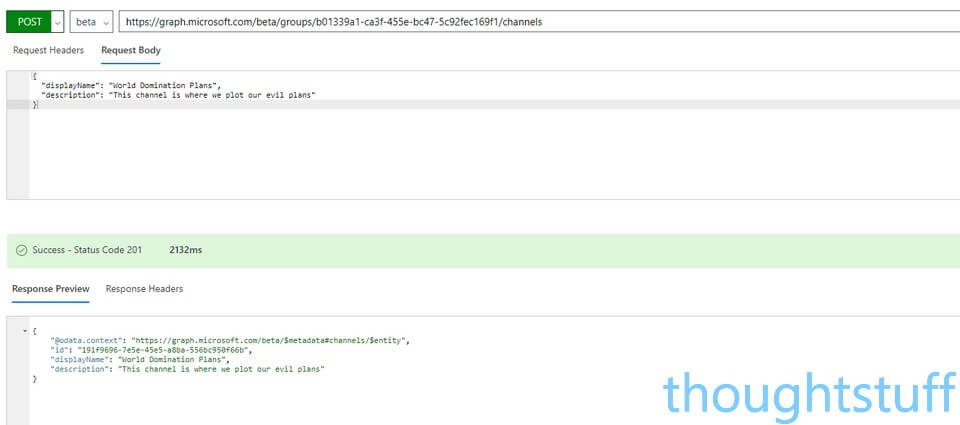Viewport: 960px width, 425px height.
Task: Open the Response Preview tab
Action: click(51, 288)
